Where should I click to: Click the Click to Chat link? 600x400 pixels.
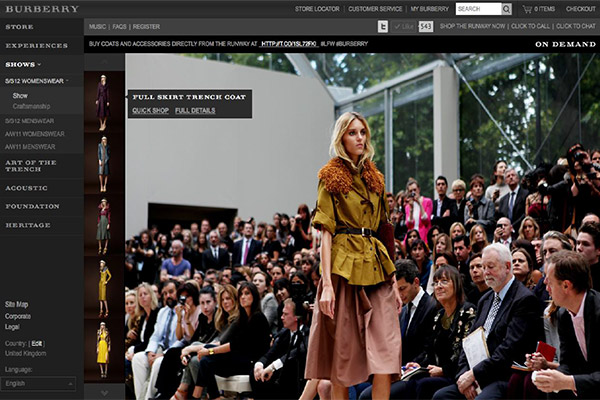(576, 26)
